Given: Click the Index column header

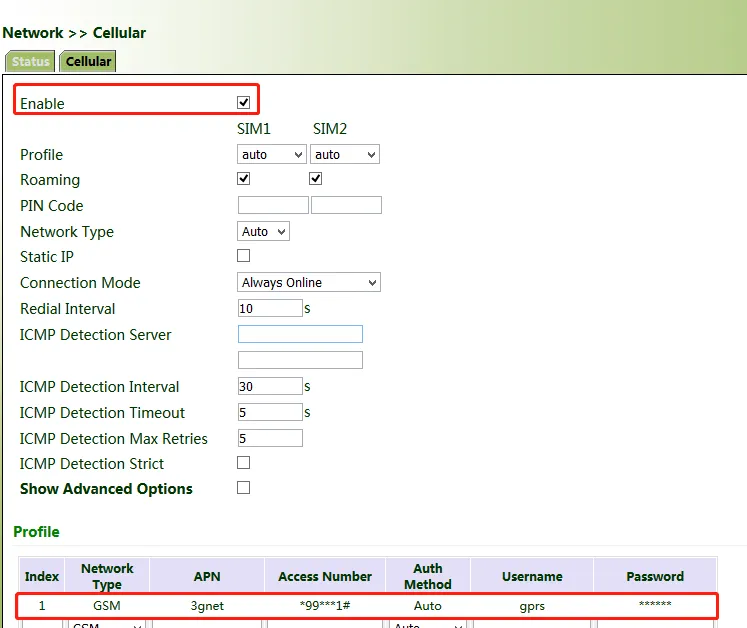Looking at the screenshot, I should pyautogui.click(x=42, y=576).
